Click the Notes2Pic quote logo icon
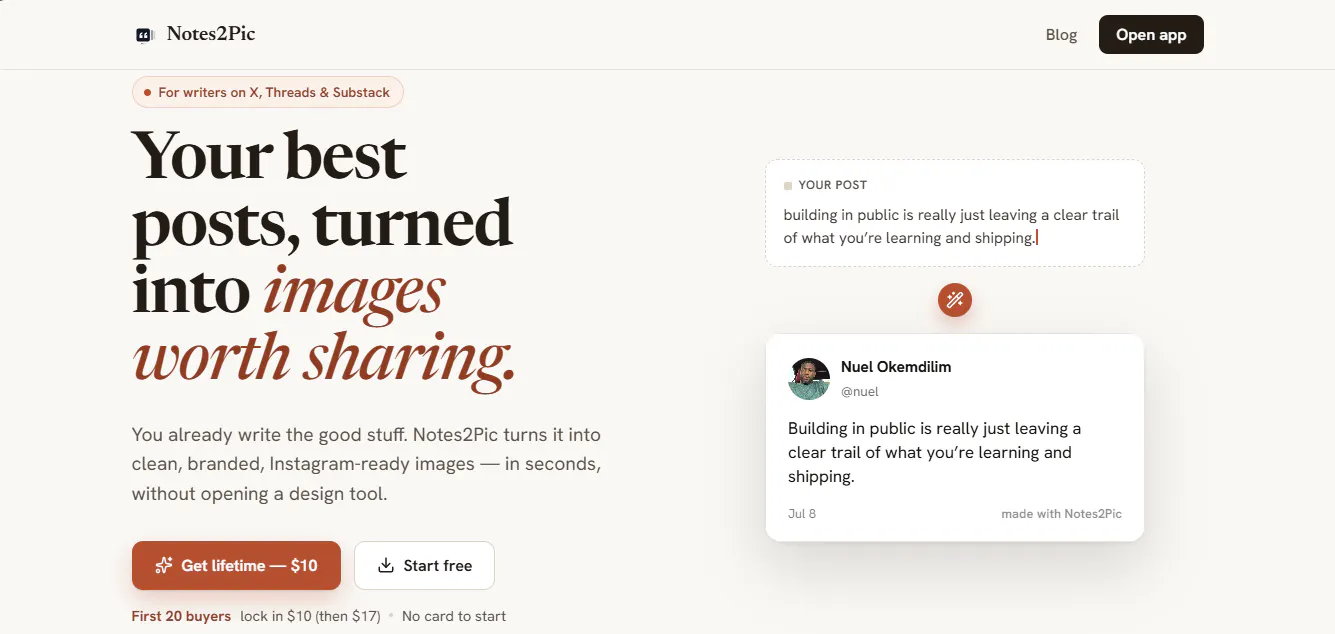1335x634 pixels. click(x=145, y=35)
